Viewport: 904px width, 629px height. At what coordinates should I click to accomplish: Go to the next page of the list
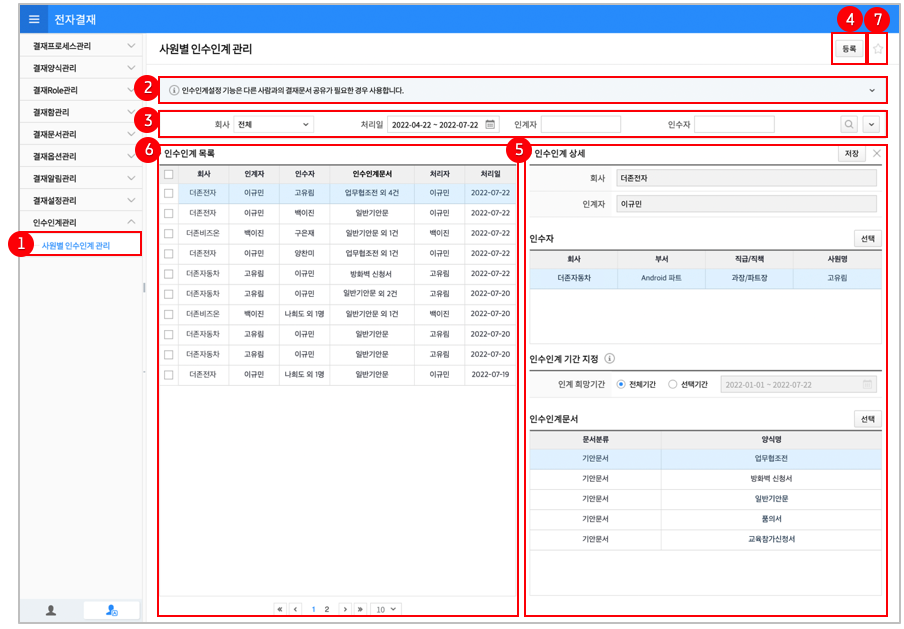click(x=345, y=609)
